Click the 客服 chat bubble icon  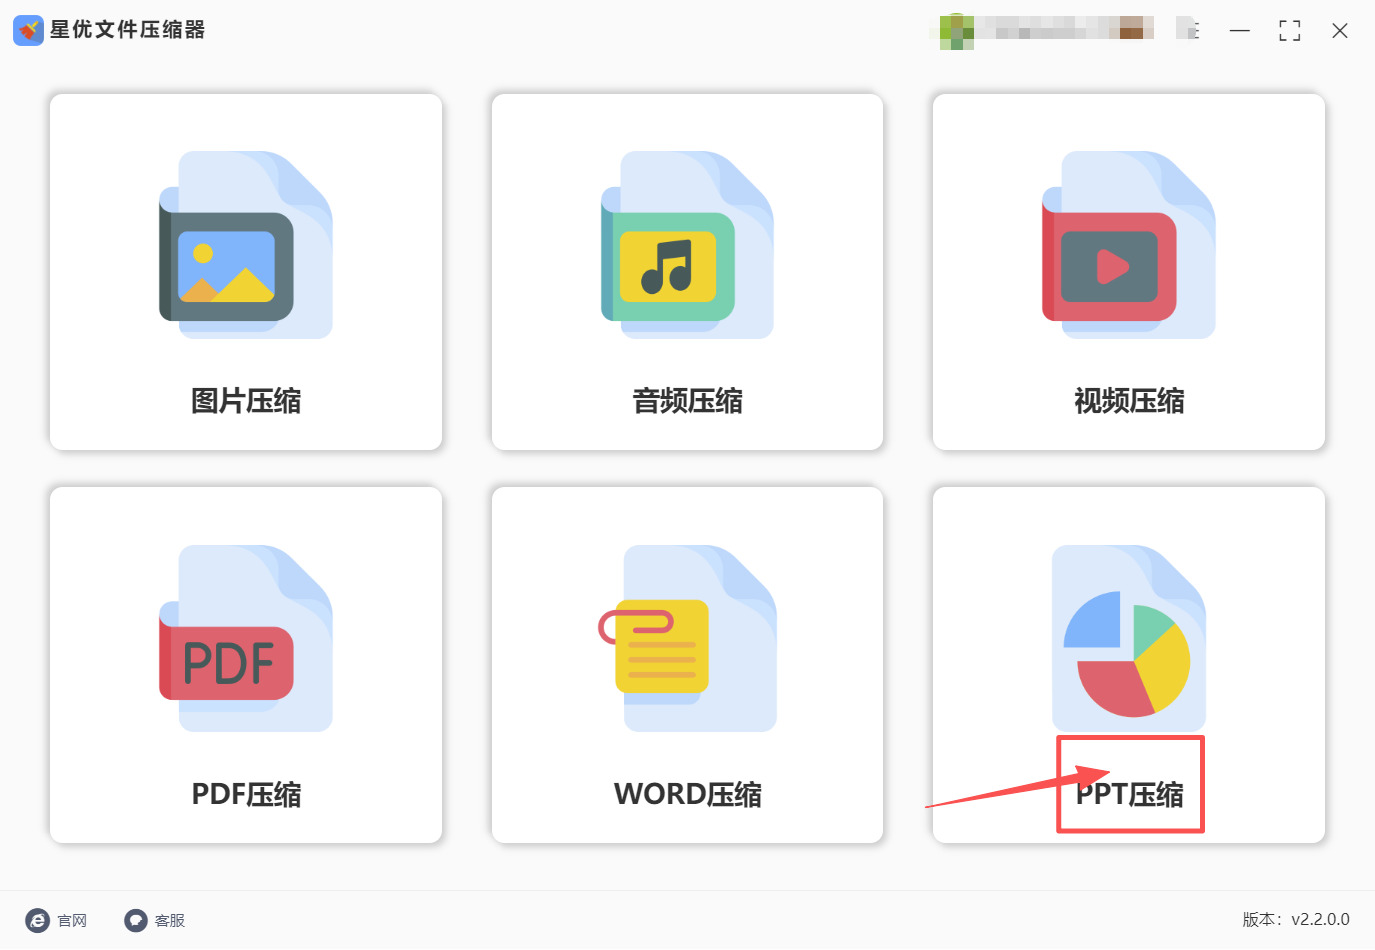tap(136, 920)
